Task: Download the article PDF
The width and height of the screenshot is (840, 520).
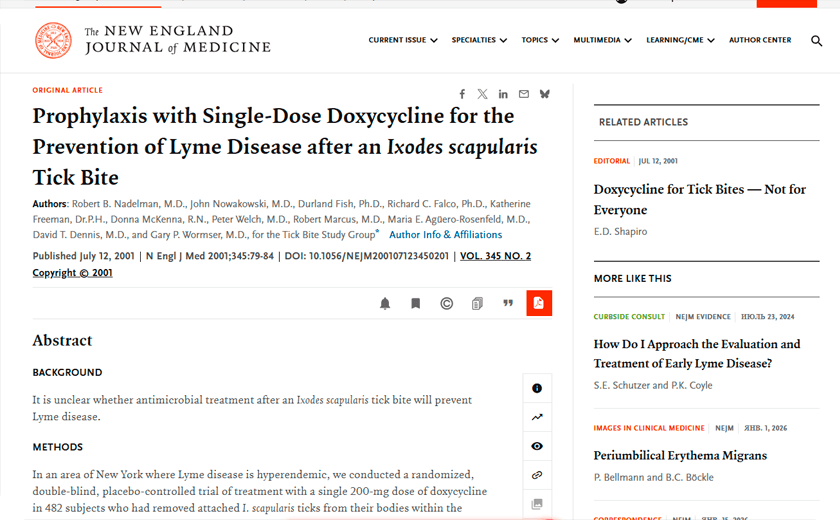Action: (539, 303)
